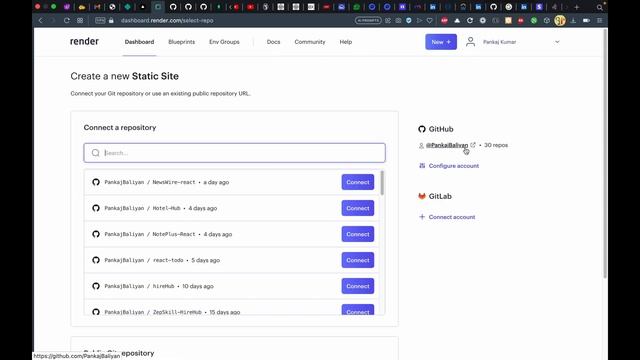Image resolution: width=640 pixels, height=360 pixels.
Task: Click the plus icon beside Connect account
Action: coord(422,217)
